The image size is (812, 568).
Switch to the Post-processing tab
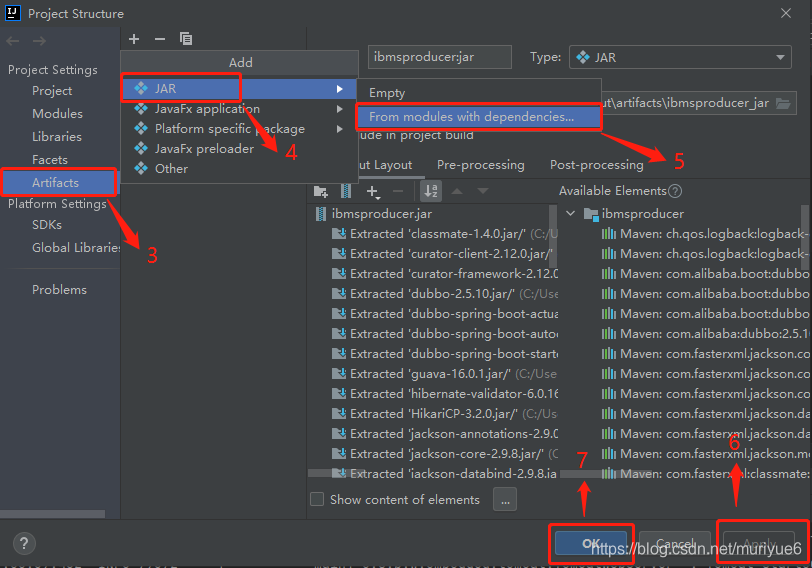coord(597,165)
